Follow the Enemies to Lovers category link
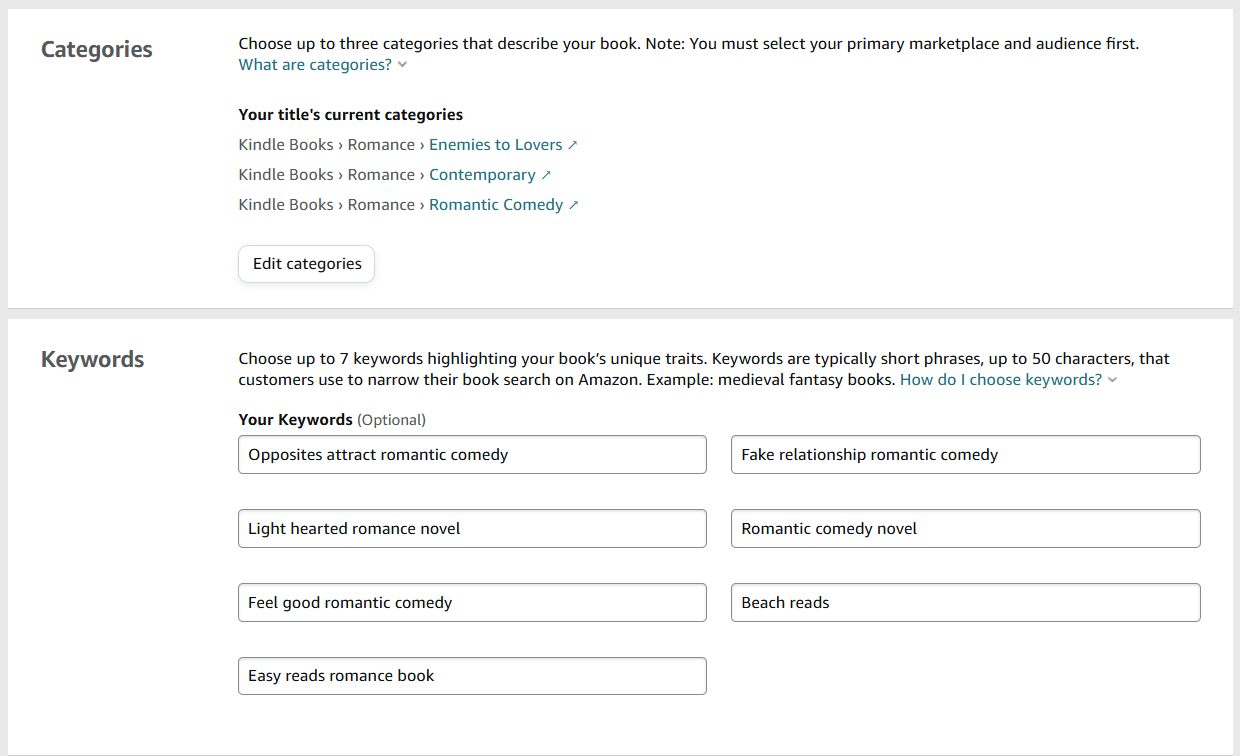Image resolution: width=1240 pixels, height=756 pixels. click(496, 145)
